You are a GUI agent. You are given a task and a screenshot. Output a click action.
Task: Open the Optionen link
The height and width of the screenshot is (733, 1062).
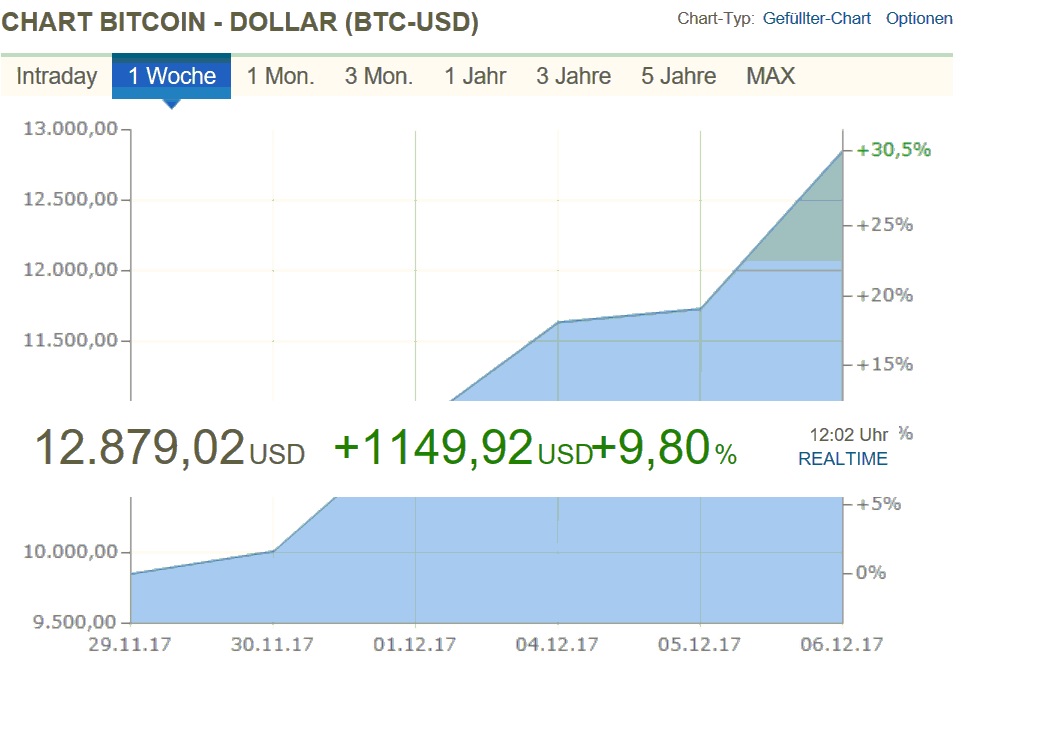pyautogui.click(x=919, y=18)
